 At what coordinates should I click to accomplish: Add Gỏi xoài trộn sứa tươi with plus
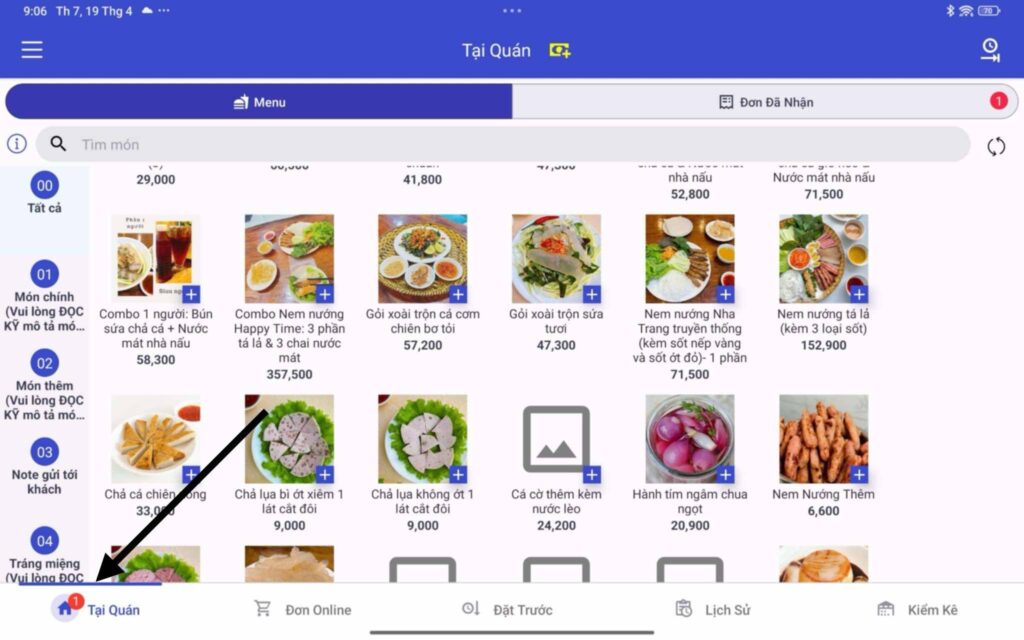tap(592, 295)
